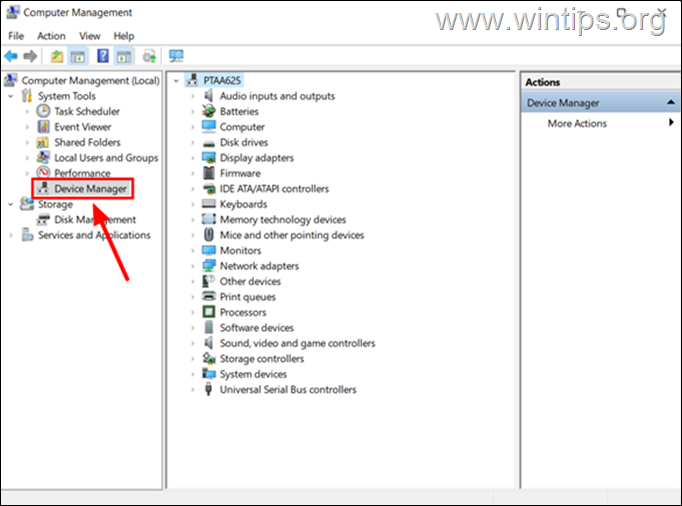Screen dimensions: 682x506
Task: Expand the Other devices category
Action: click(193, 281)
